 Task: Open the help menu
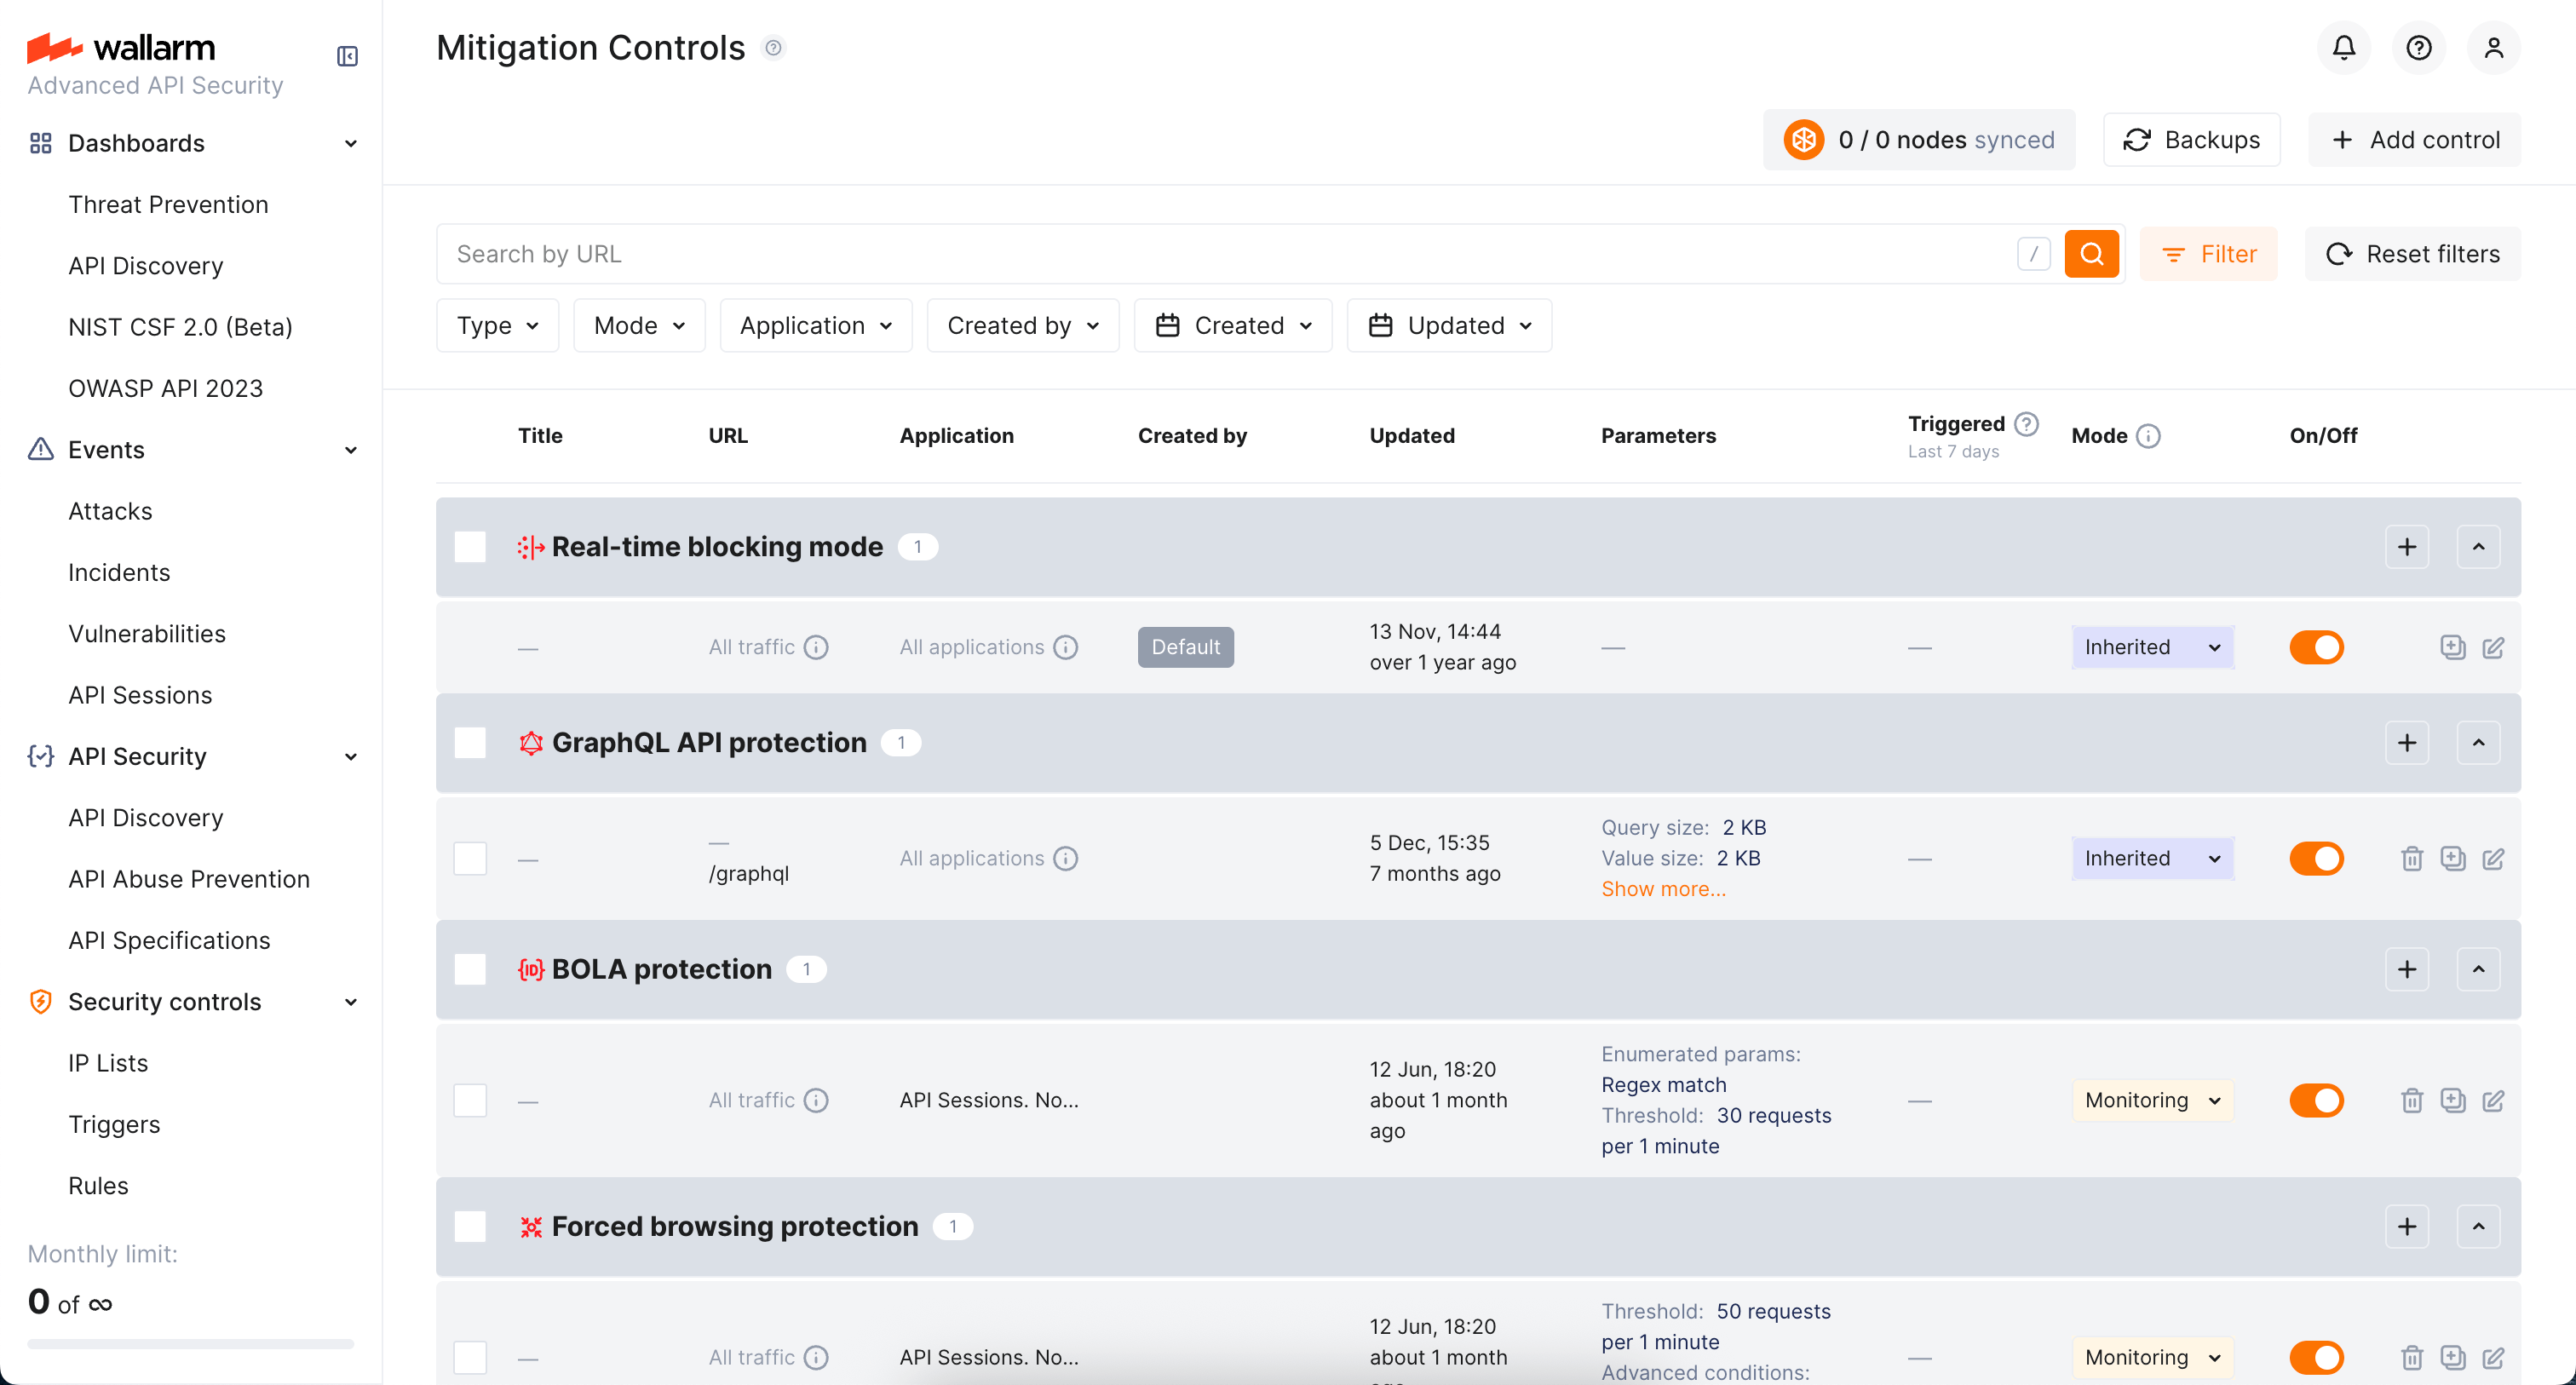2419,47
